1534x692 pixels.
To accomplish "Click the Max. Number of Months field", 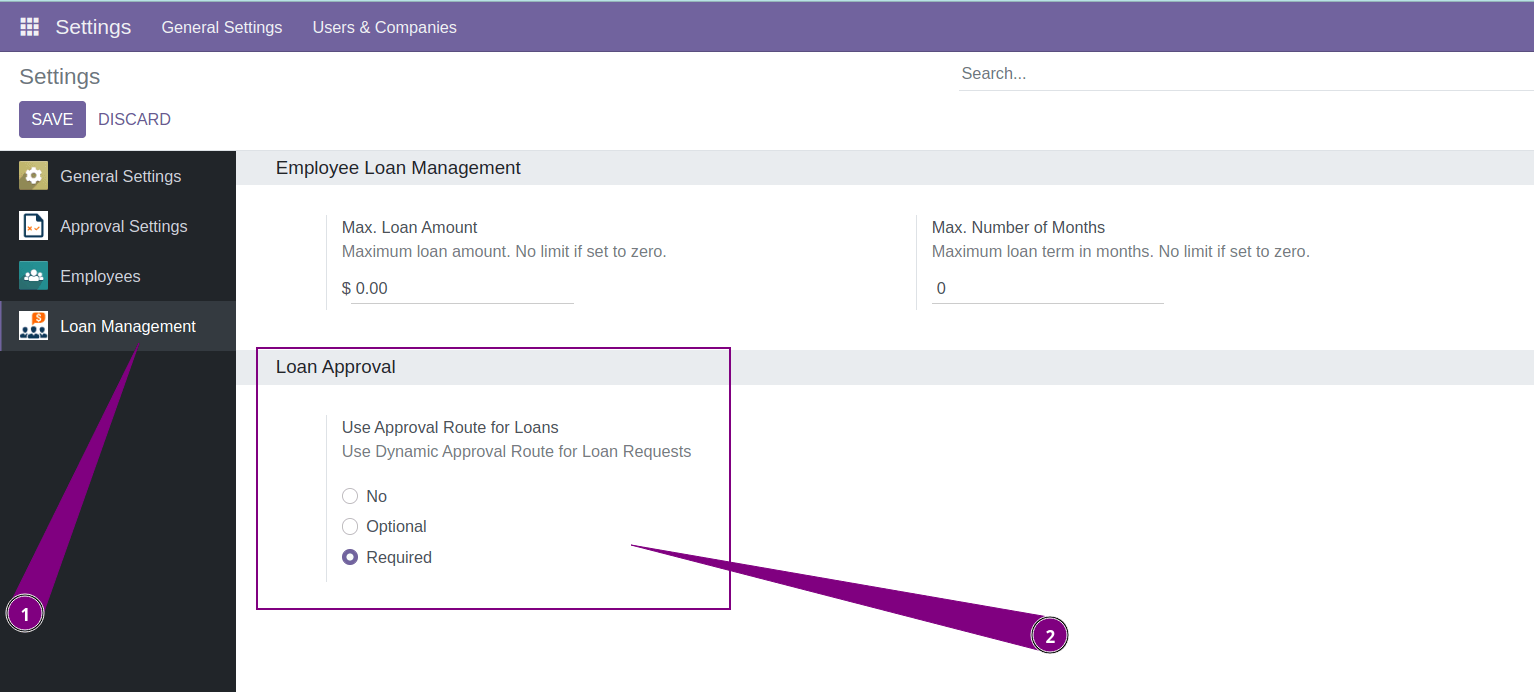I will pyautogui.click(x=1045, y=288).
